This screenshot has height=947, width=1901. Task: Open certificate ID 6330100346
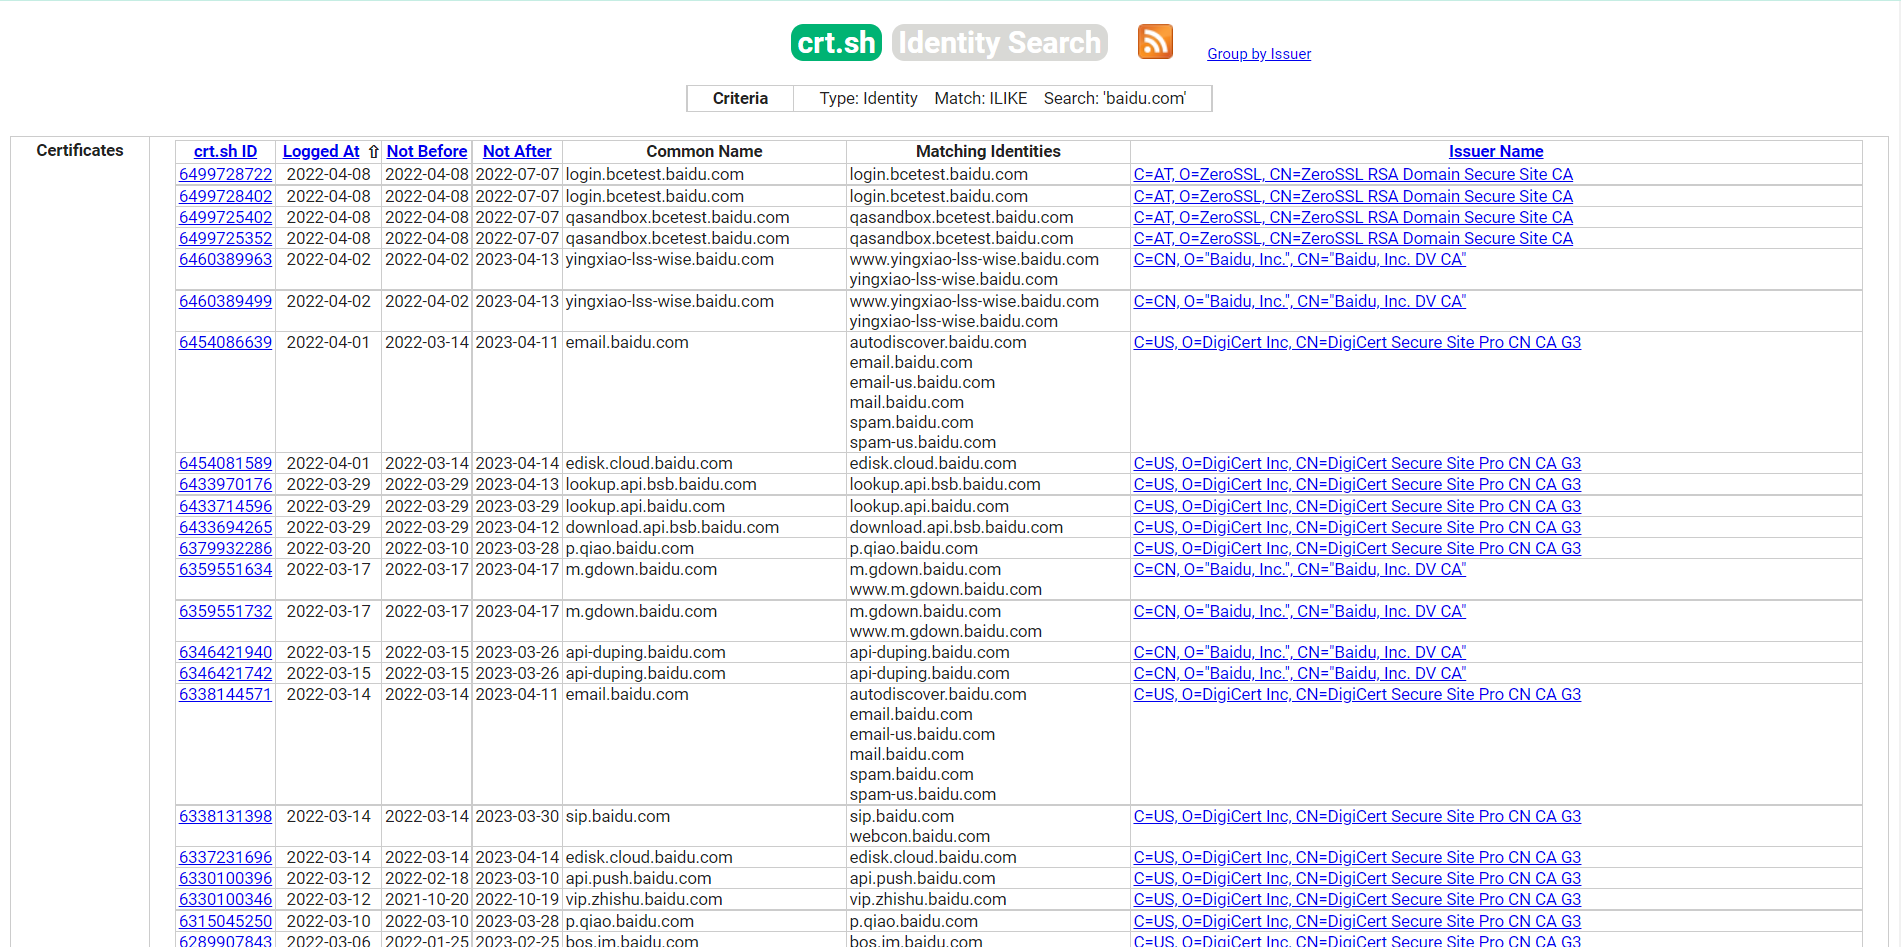(x=225, y=899)
